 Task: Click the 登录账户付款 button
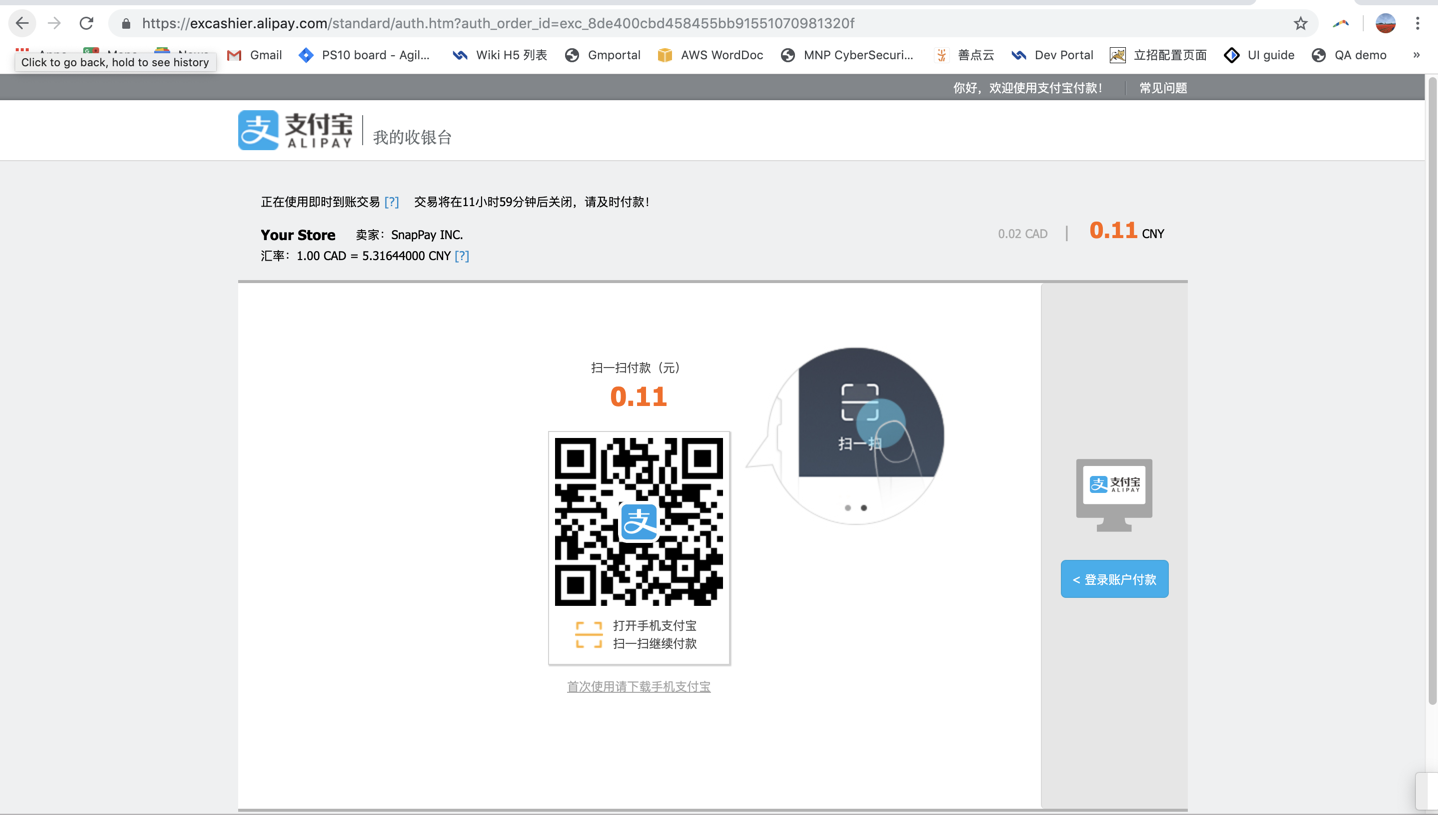tap(1114, 579)
